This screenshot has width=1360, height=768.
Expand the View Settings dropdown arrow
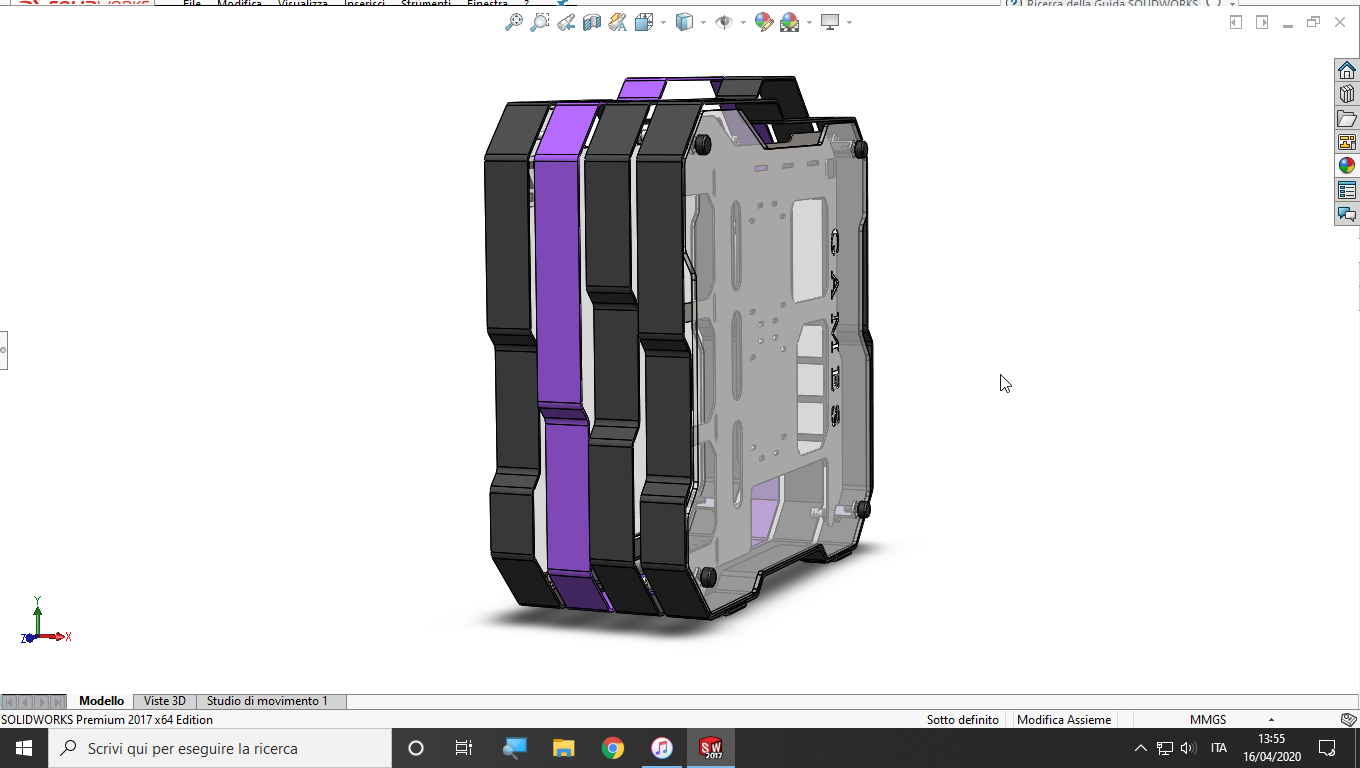[x=849, y=22]
